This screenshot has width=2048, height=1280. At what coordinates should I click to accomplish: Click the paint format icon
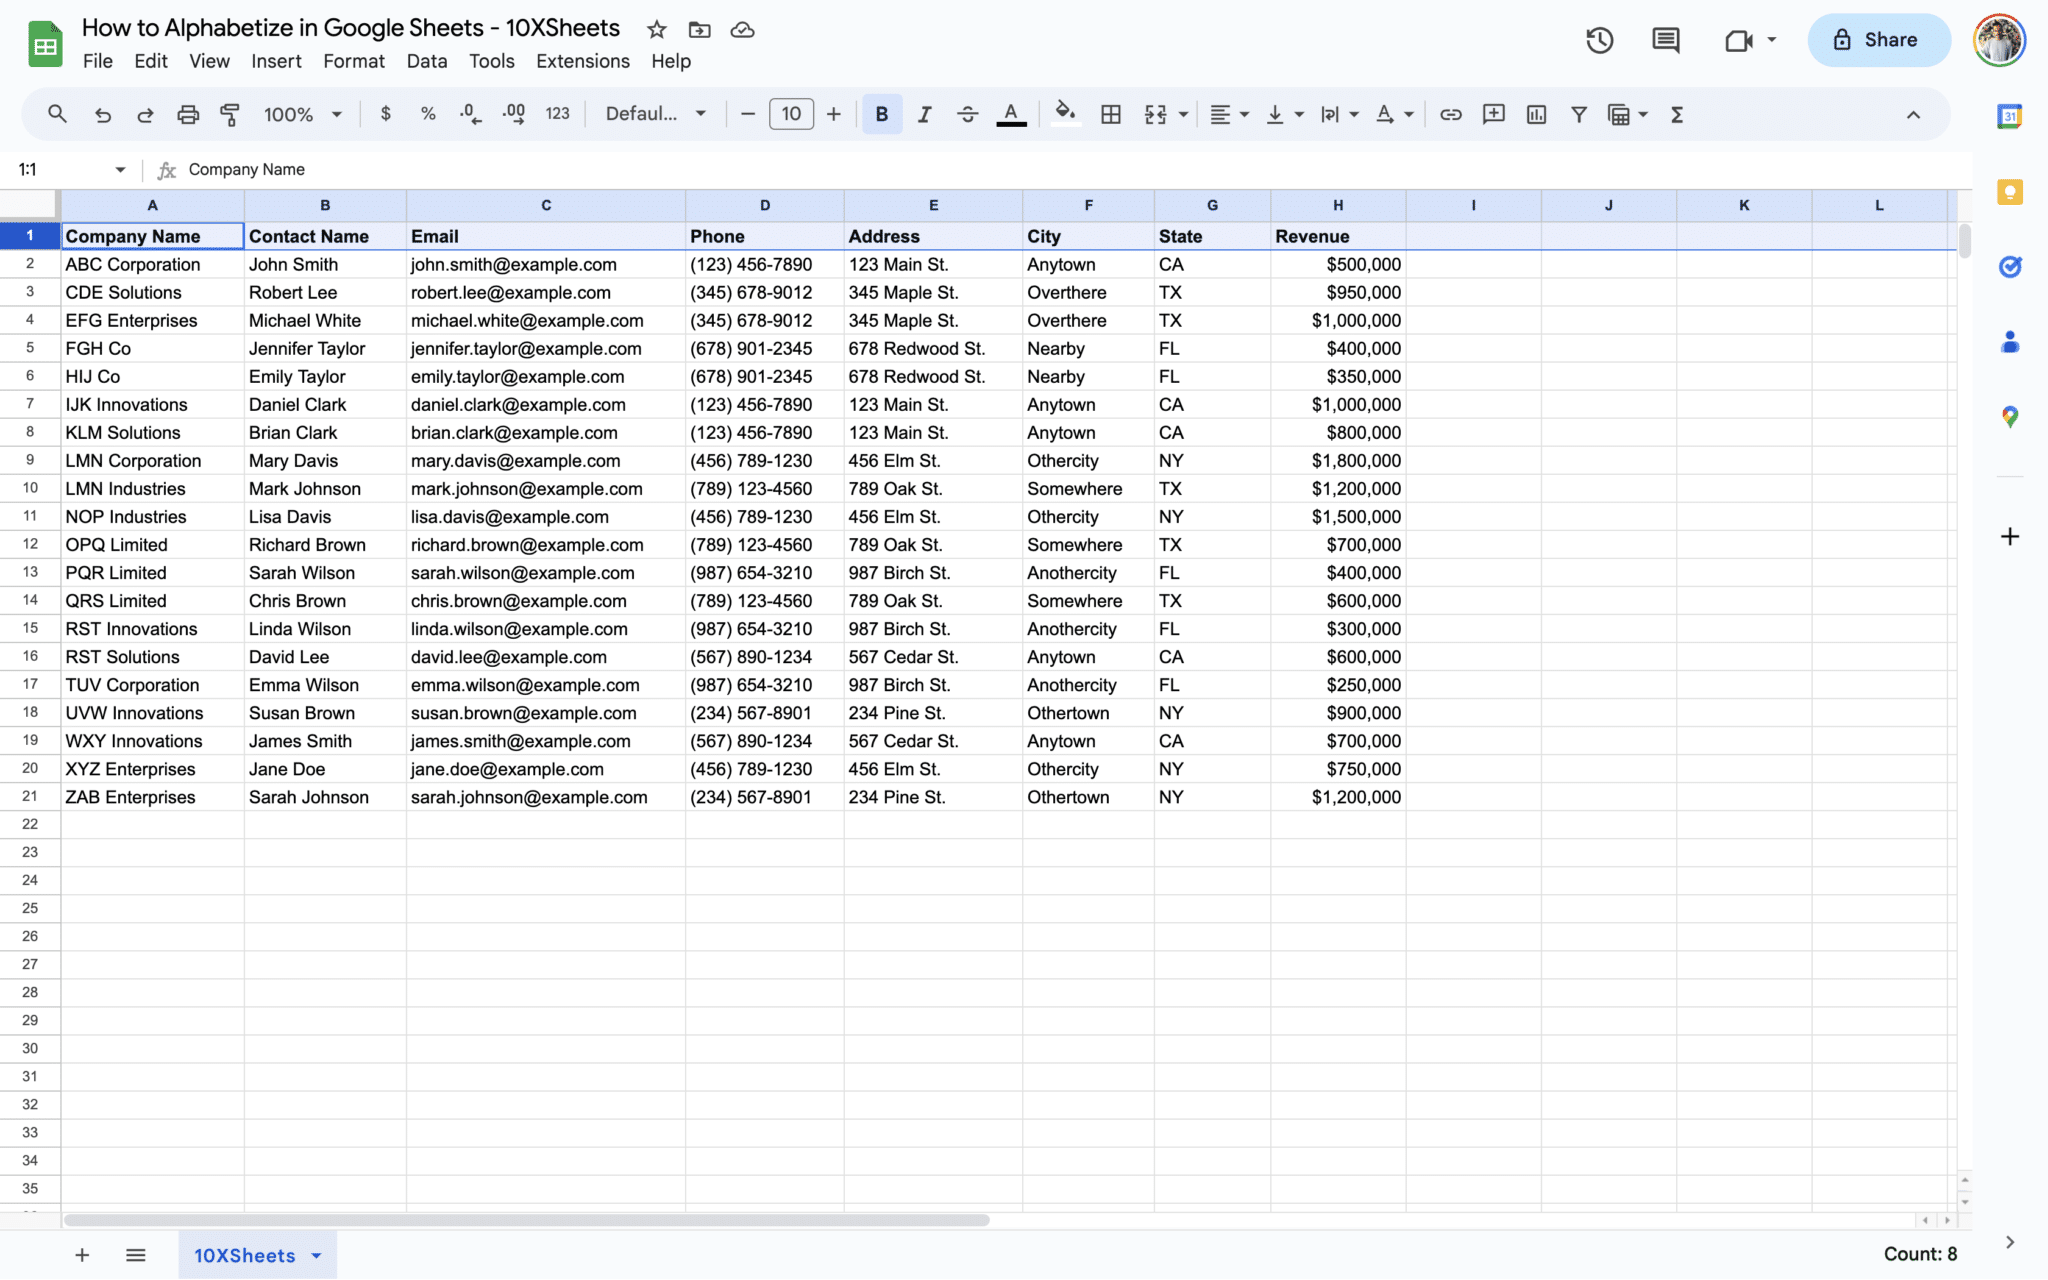pos(230,114)
